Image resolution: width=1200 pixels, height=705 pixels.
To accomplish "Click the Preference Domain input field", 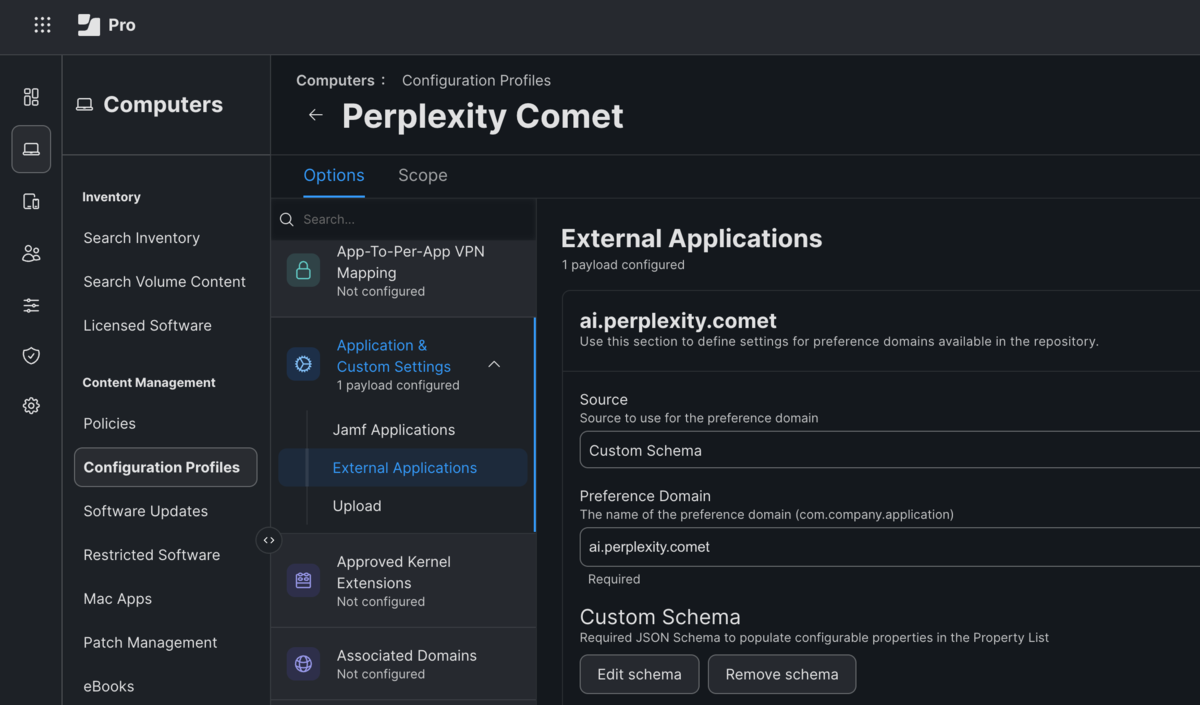I will point(890,547).
